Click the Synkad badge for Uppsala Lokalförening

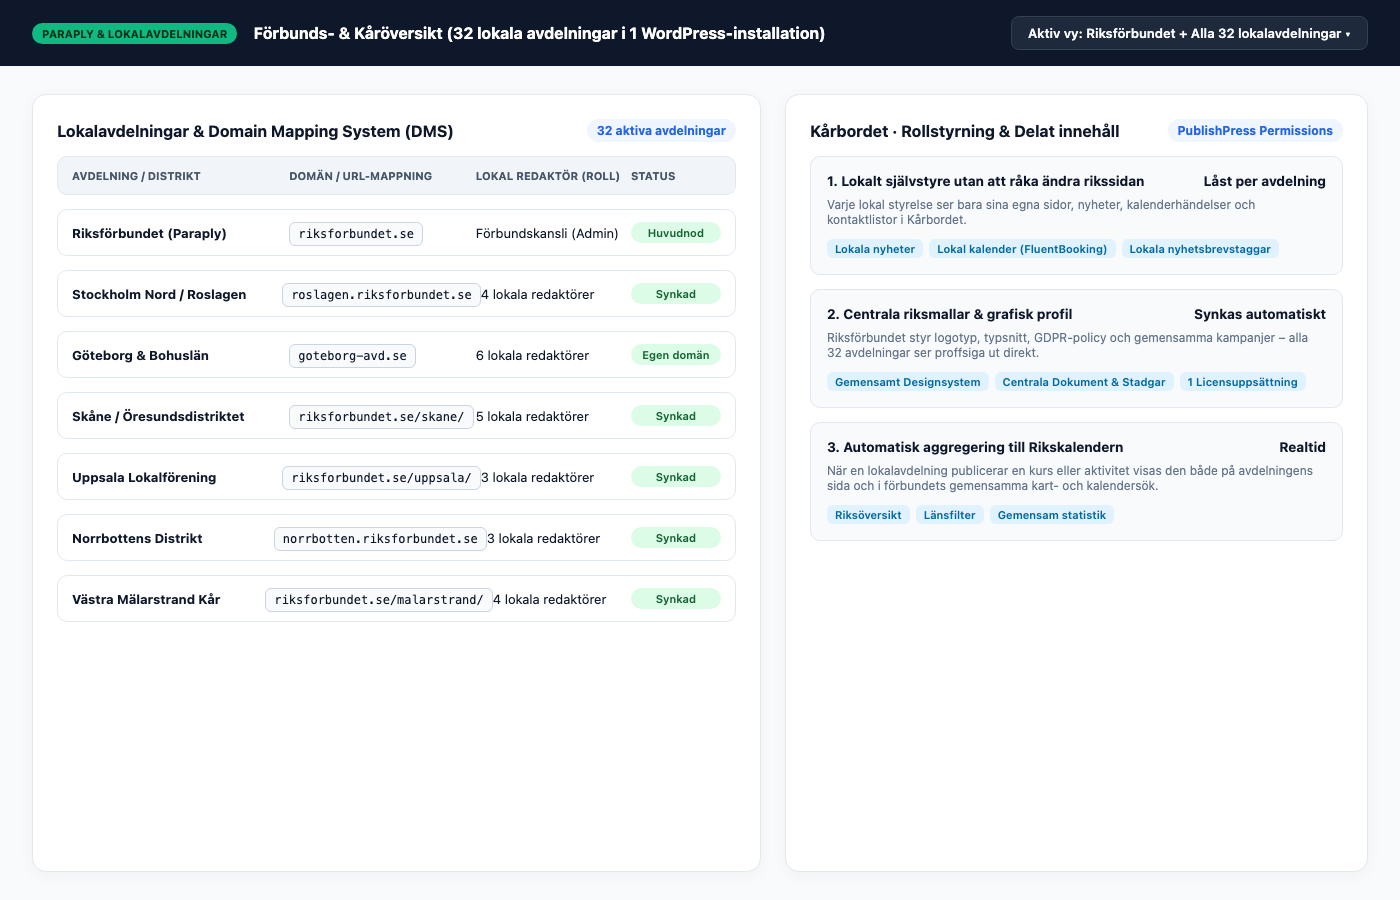point(676,477)
